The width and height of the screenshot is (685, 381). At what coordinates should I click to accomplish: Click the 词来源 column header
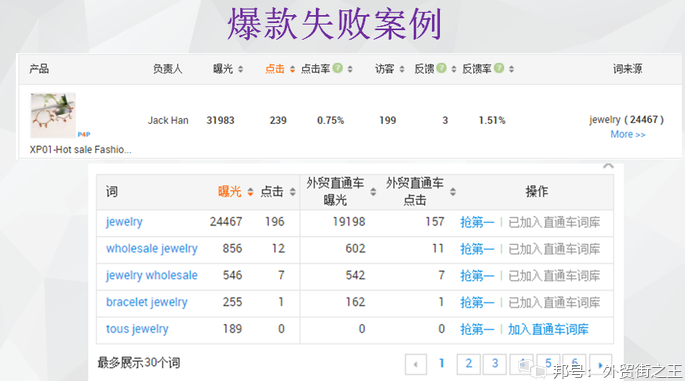[627, 69]
